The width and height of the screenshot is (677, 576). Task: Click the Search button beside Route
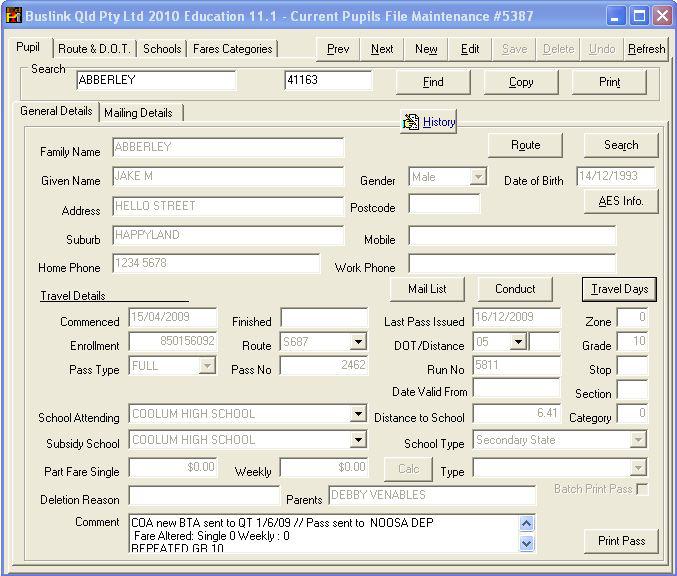coord(621,145)
